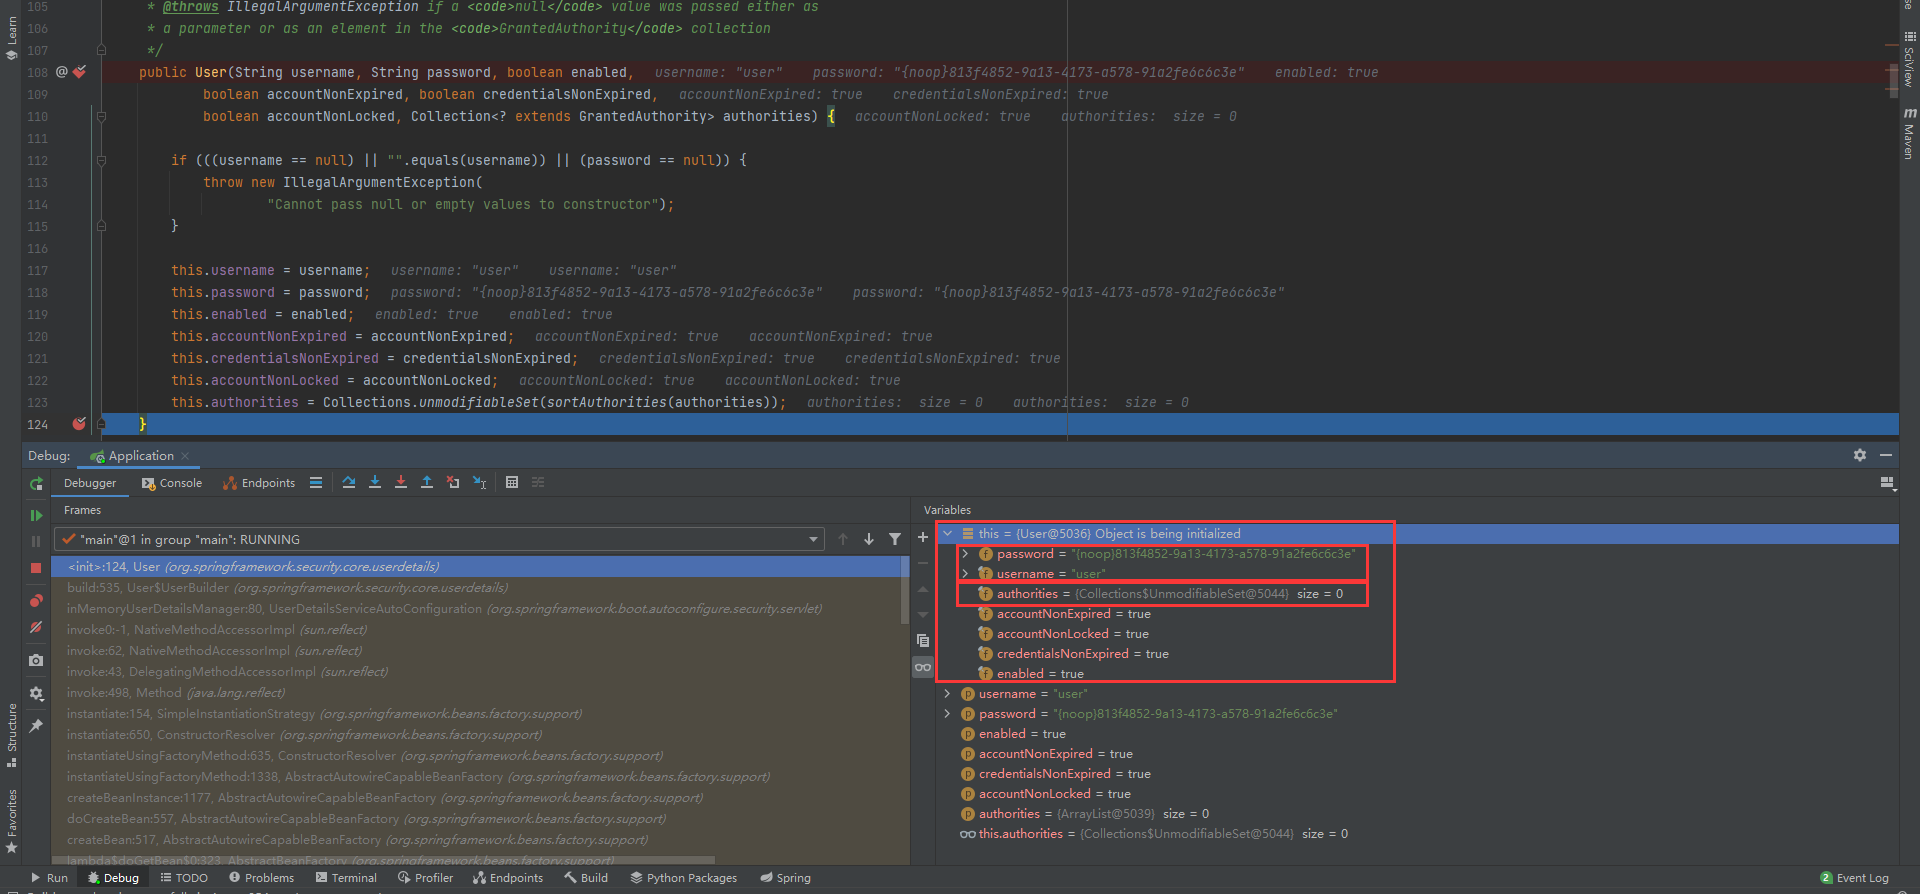Open Python Packages tool window
Screen dimensions: 1920x894
(684, 878)
